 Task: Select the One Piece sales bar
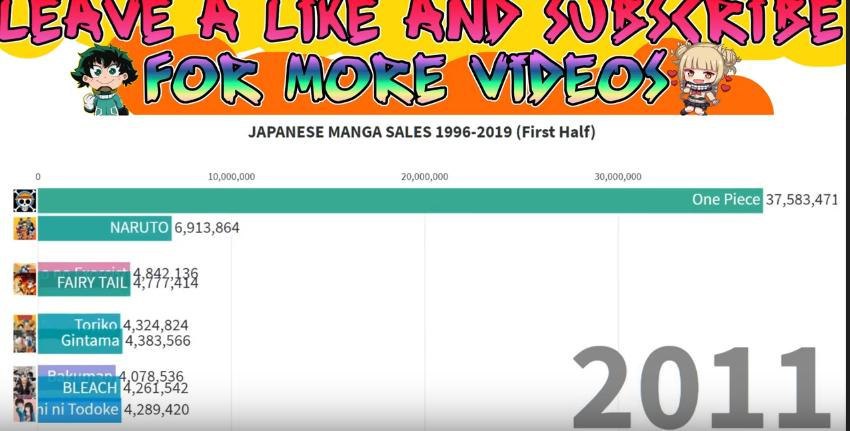coord(400,201)
